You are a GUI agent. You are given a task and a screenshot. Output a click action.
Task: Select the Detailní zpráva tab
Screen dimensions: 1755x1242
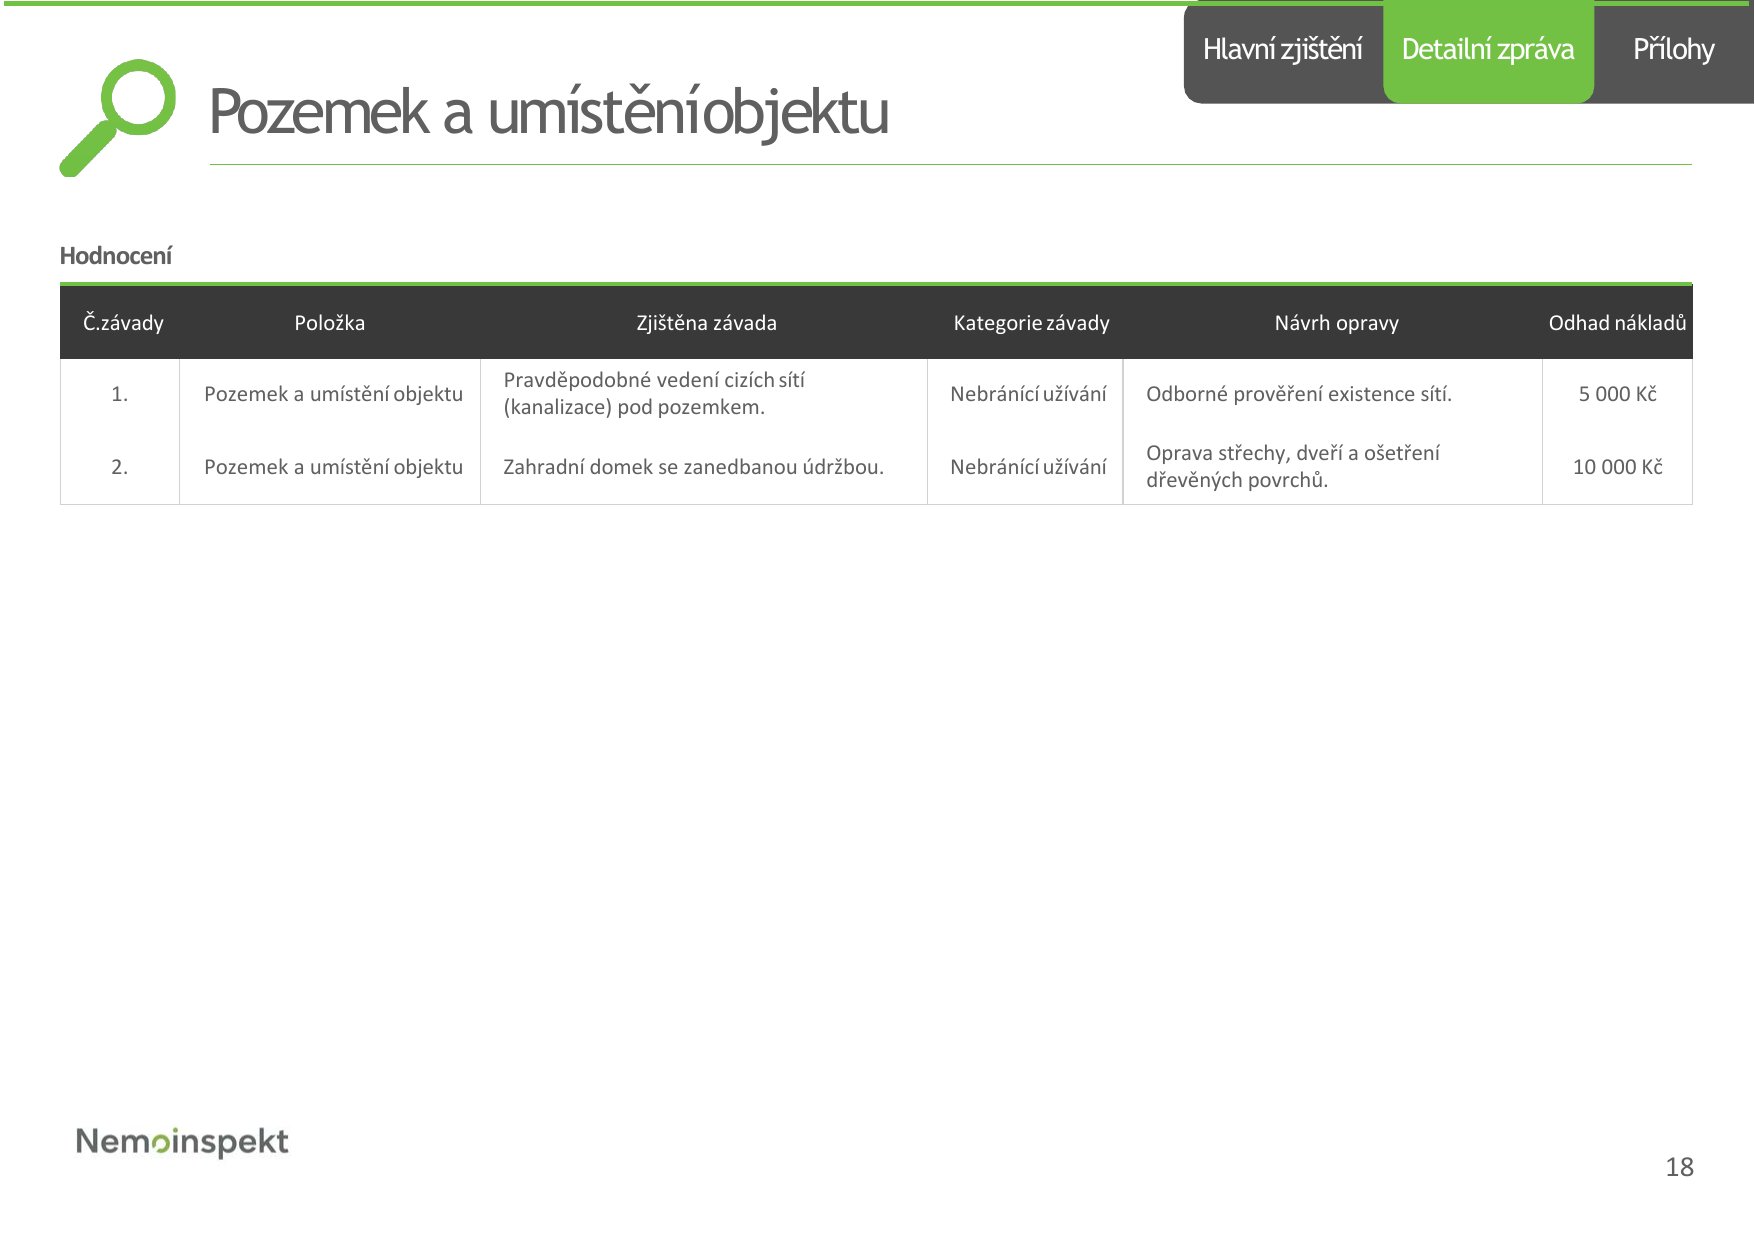(x=1488, y=50)
